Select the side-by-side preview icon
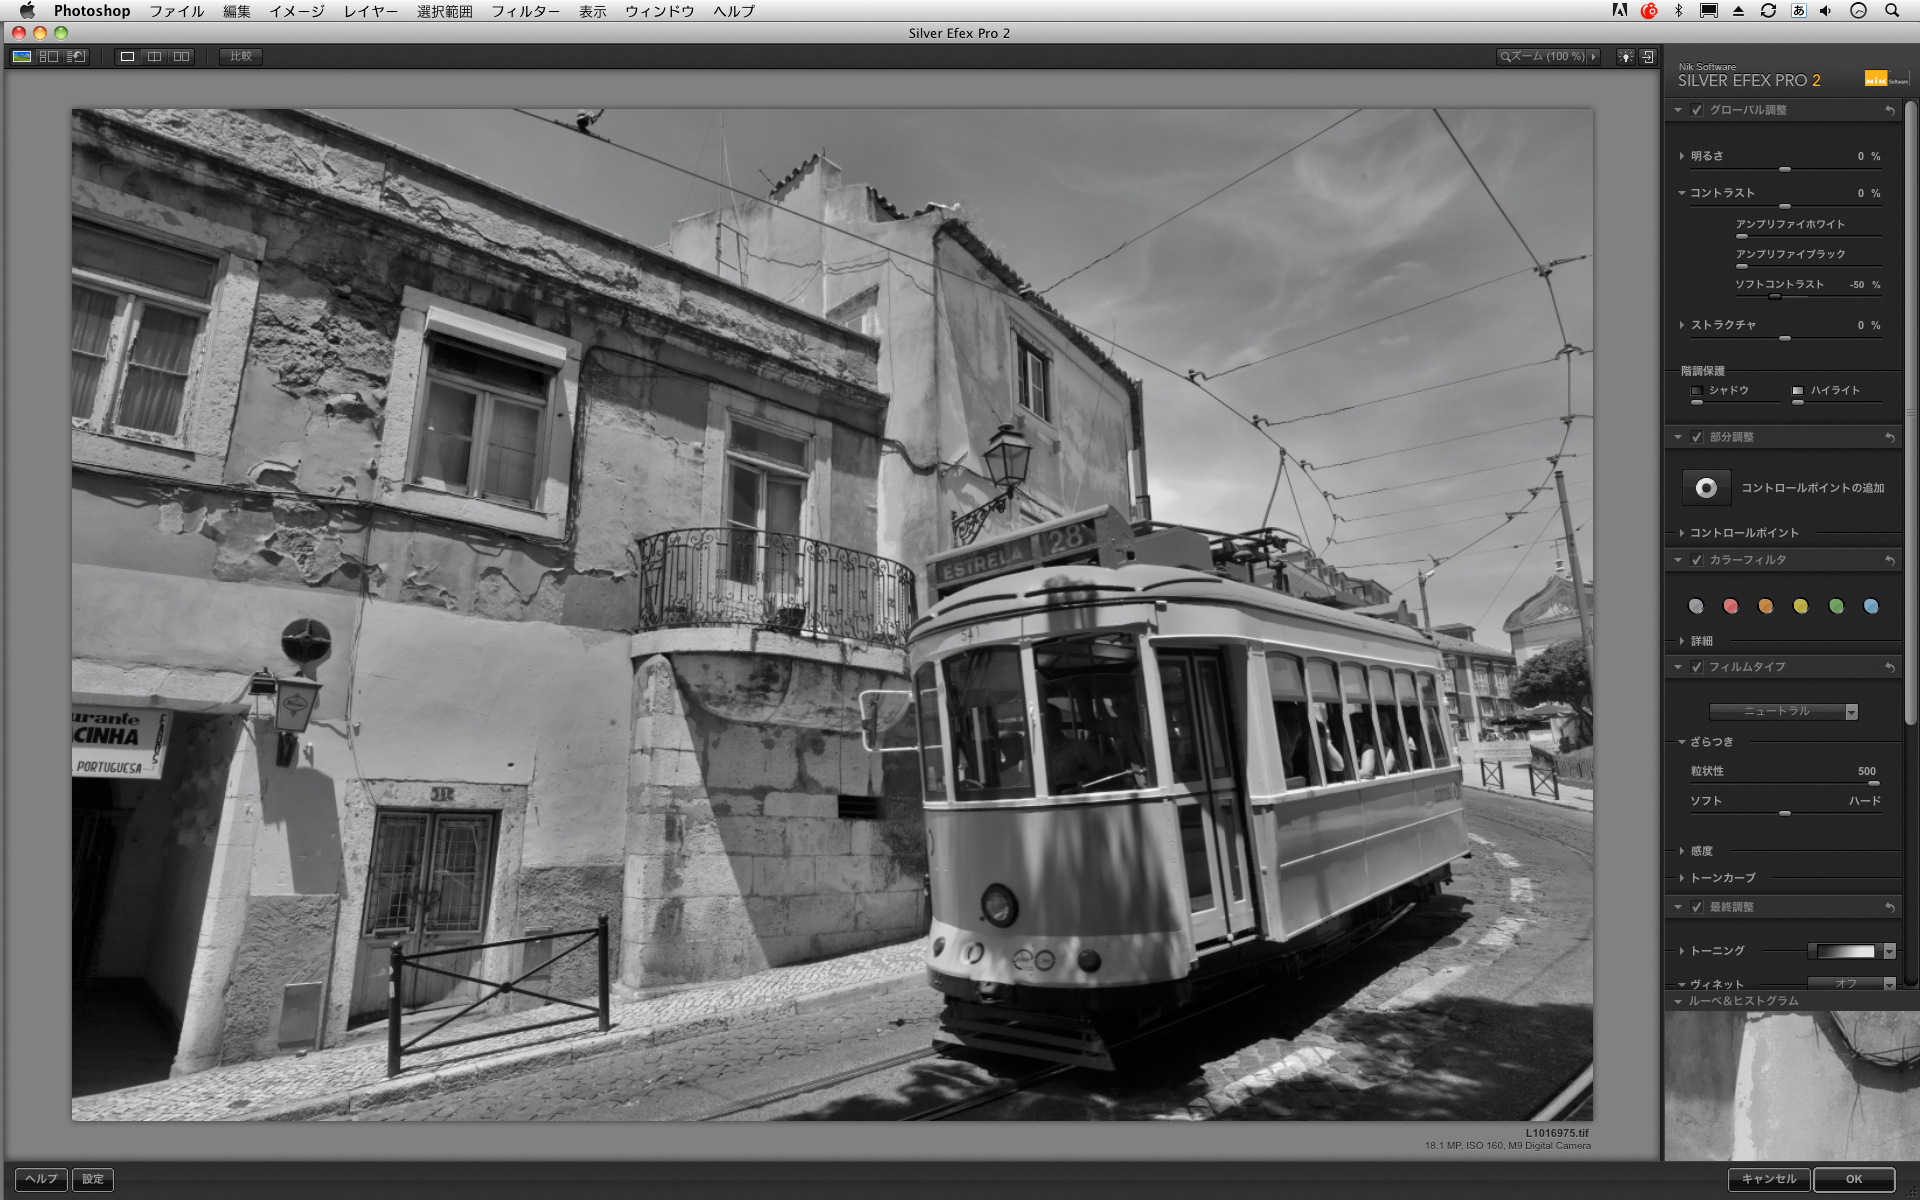Screen dimensions: 1920x1200 181,57
